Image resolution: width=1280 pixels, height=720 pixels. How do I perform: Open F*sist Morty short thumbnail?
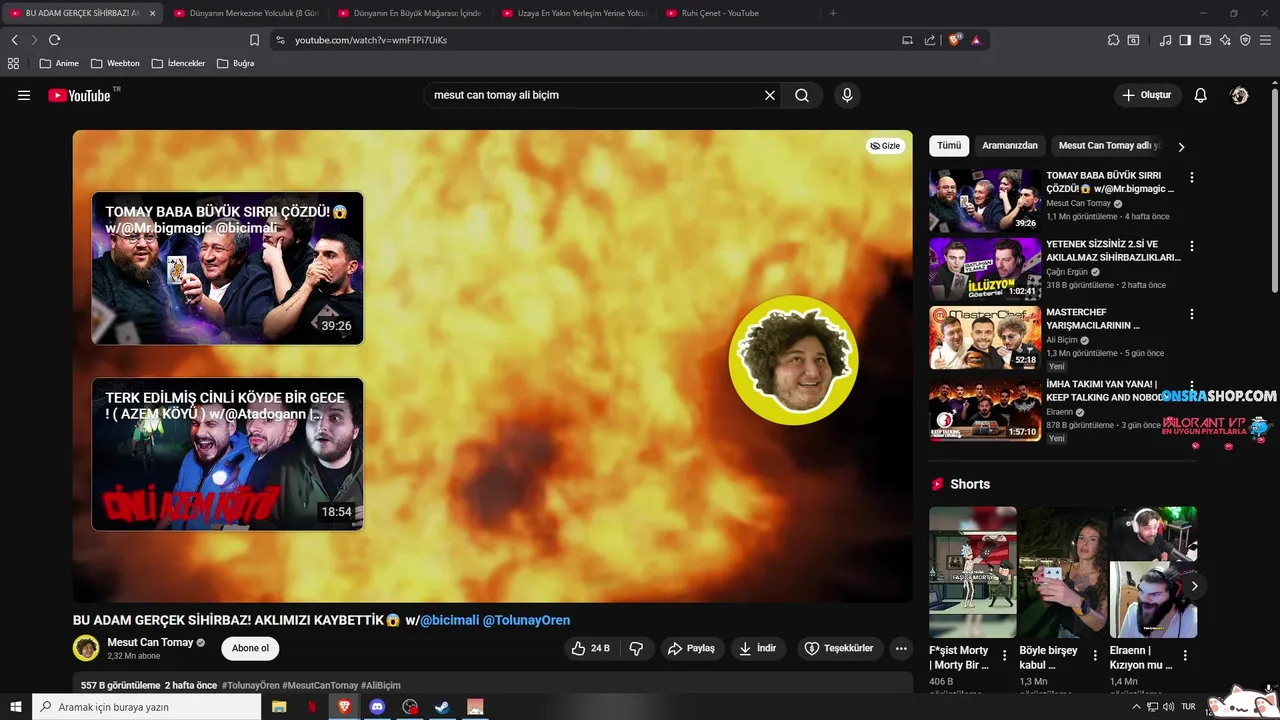tap(973, 572)
